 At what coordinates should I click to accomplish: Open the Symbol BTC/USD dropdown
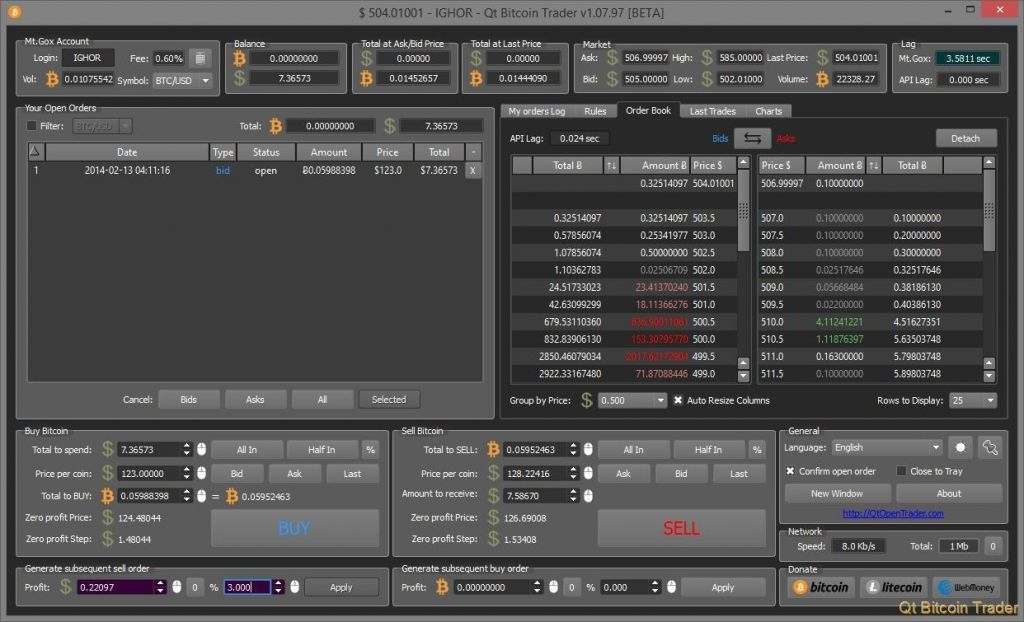click(183, 80)
